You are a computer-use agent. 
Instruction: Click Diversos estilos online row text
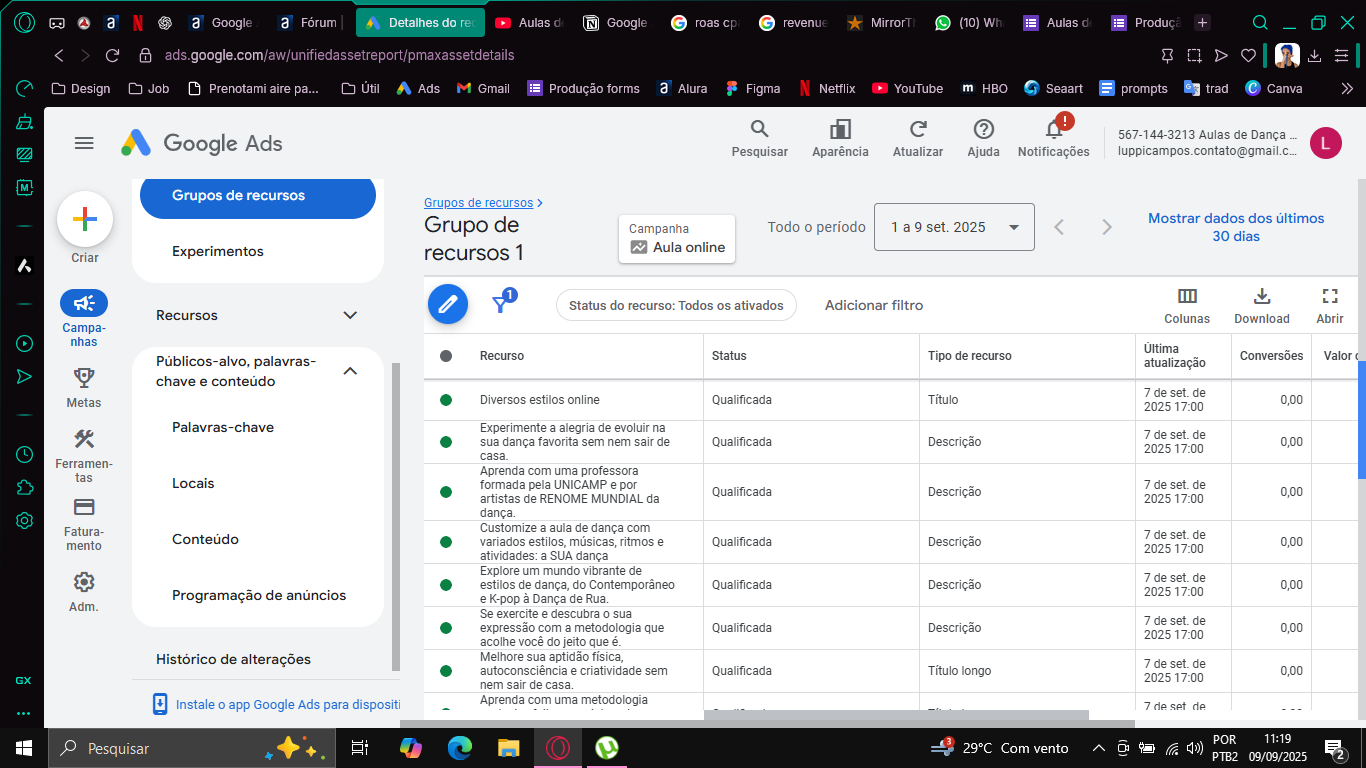click(x=540, y=400)
